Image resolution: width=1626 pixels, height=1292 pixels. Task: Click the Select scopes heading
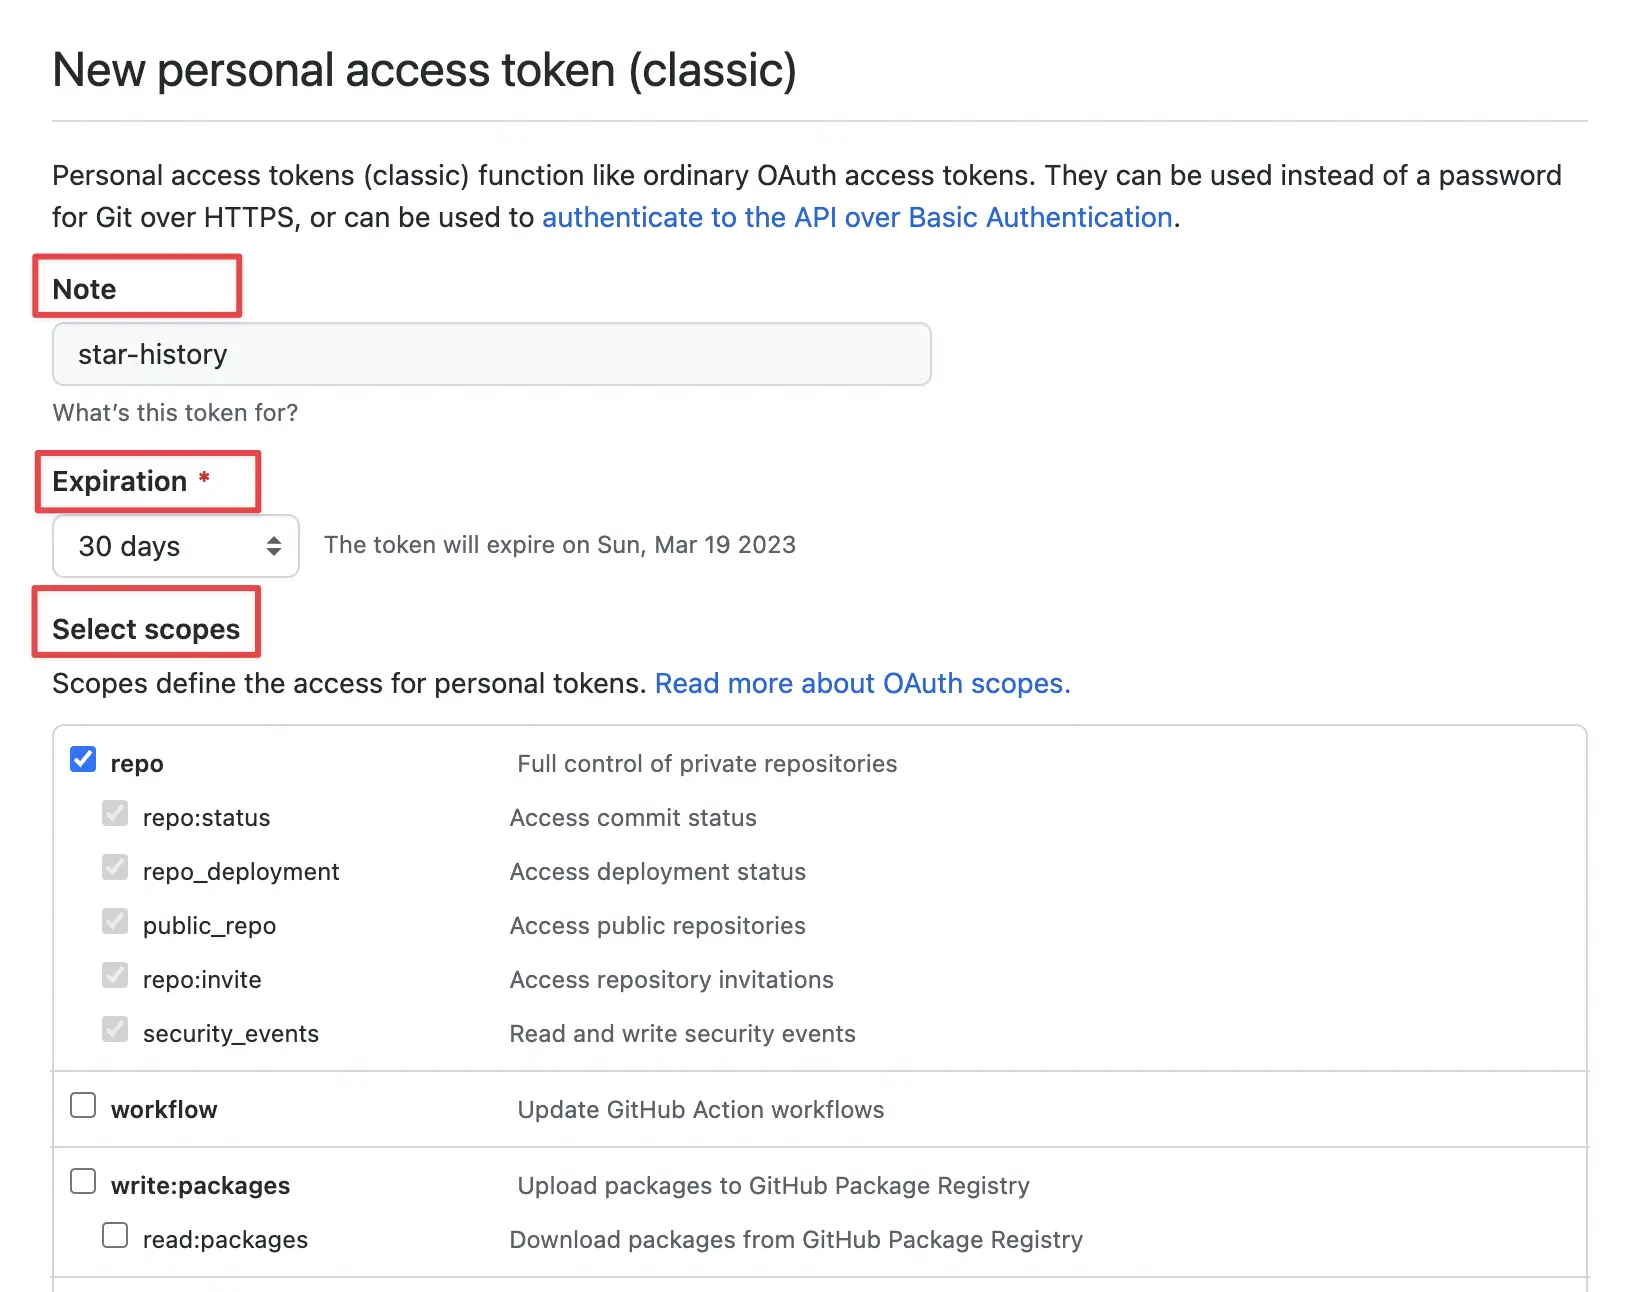click(146, 629)
